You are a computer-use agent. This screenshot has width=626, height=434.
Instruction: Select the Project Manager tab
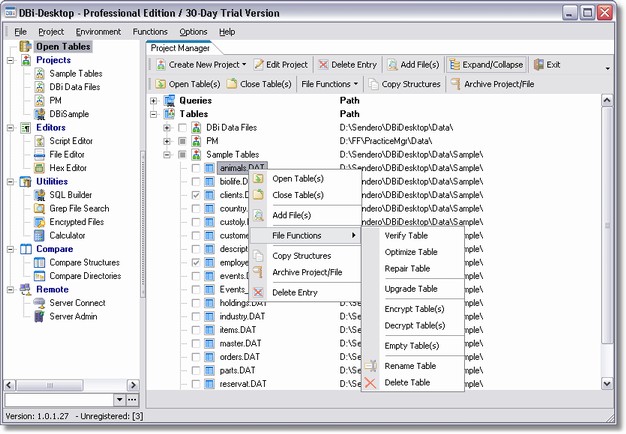[x=180, y=48]
